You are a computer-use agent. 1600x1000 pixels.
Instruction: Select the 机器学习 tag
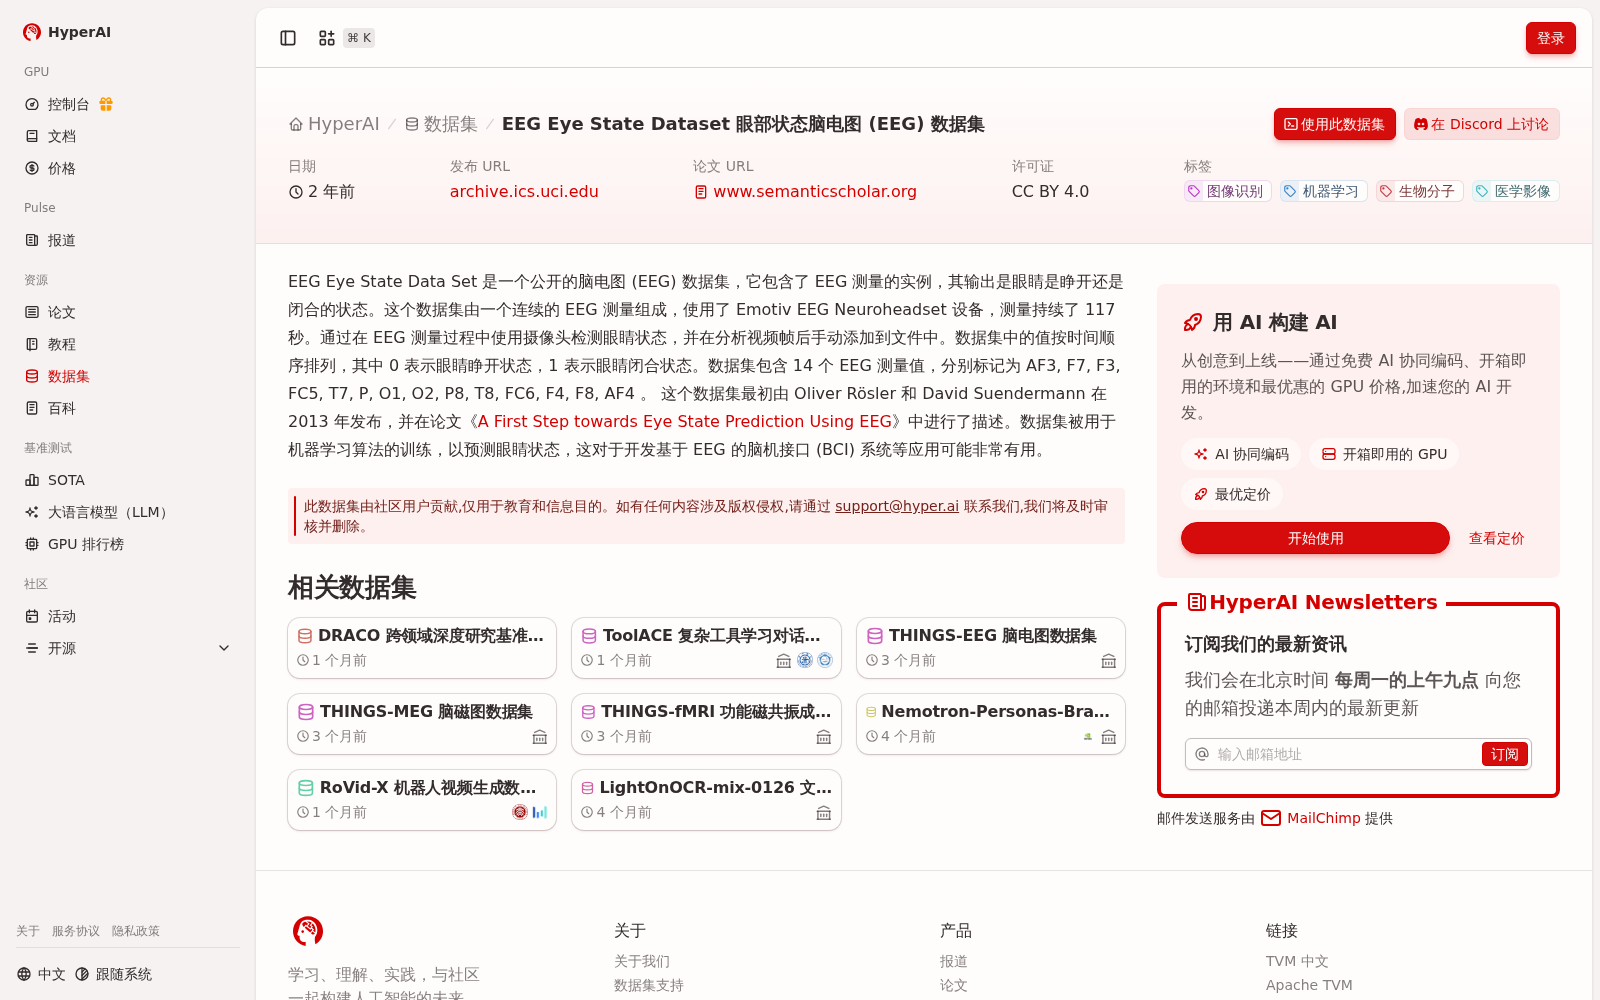(1323, 191)
